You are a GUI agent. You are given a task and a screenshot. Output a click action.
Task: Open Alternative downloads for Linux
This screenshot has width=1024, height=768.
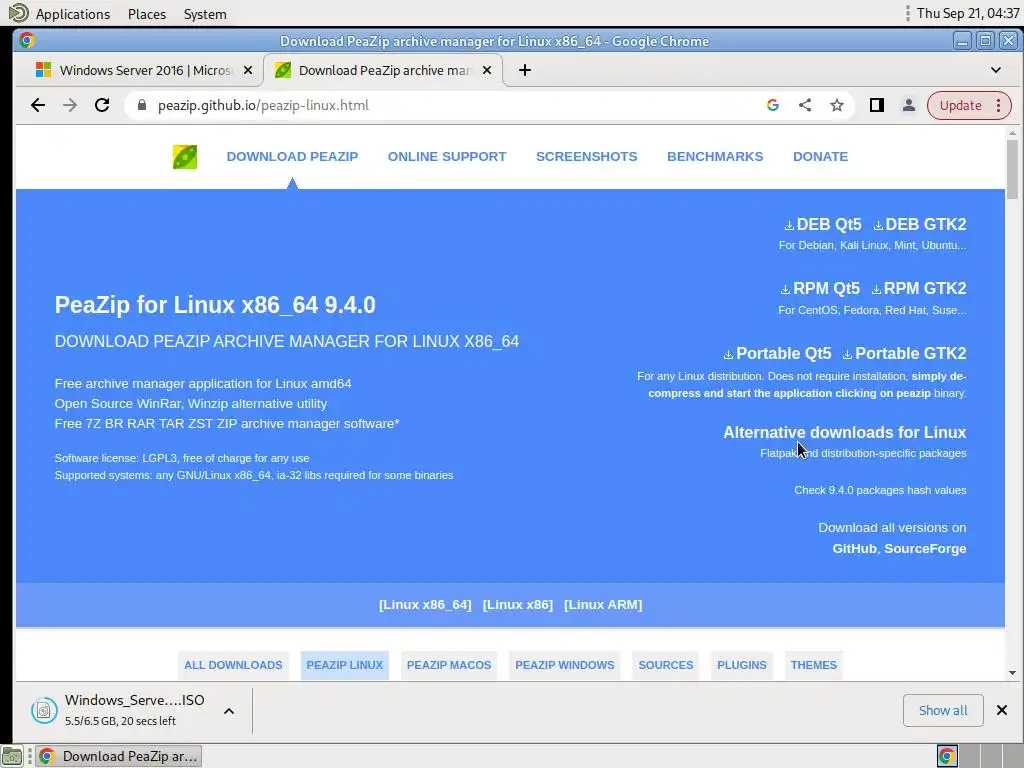pyautogui.click(x=844, y=432)
